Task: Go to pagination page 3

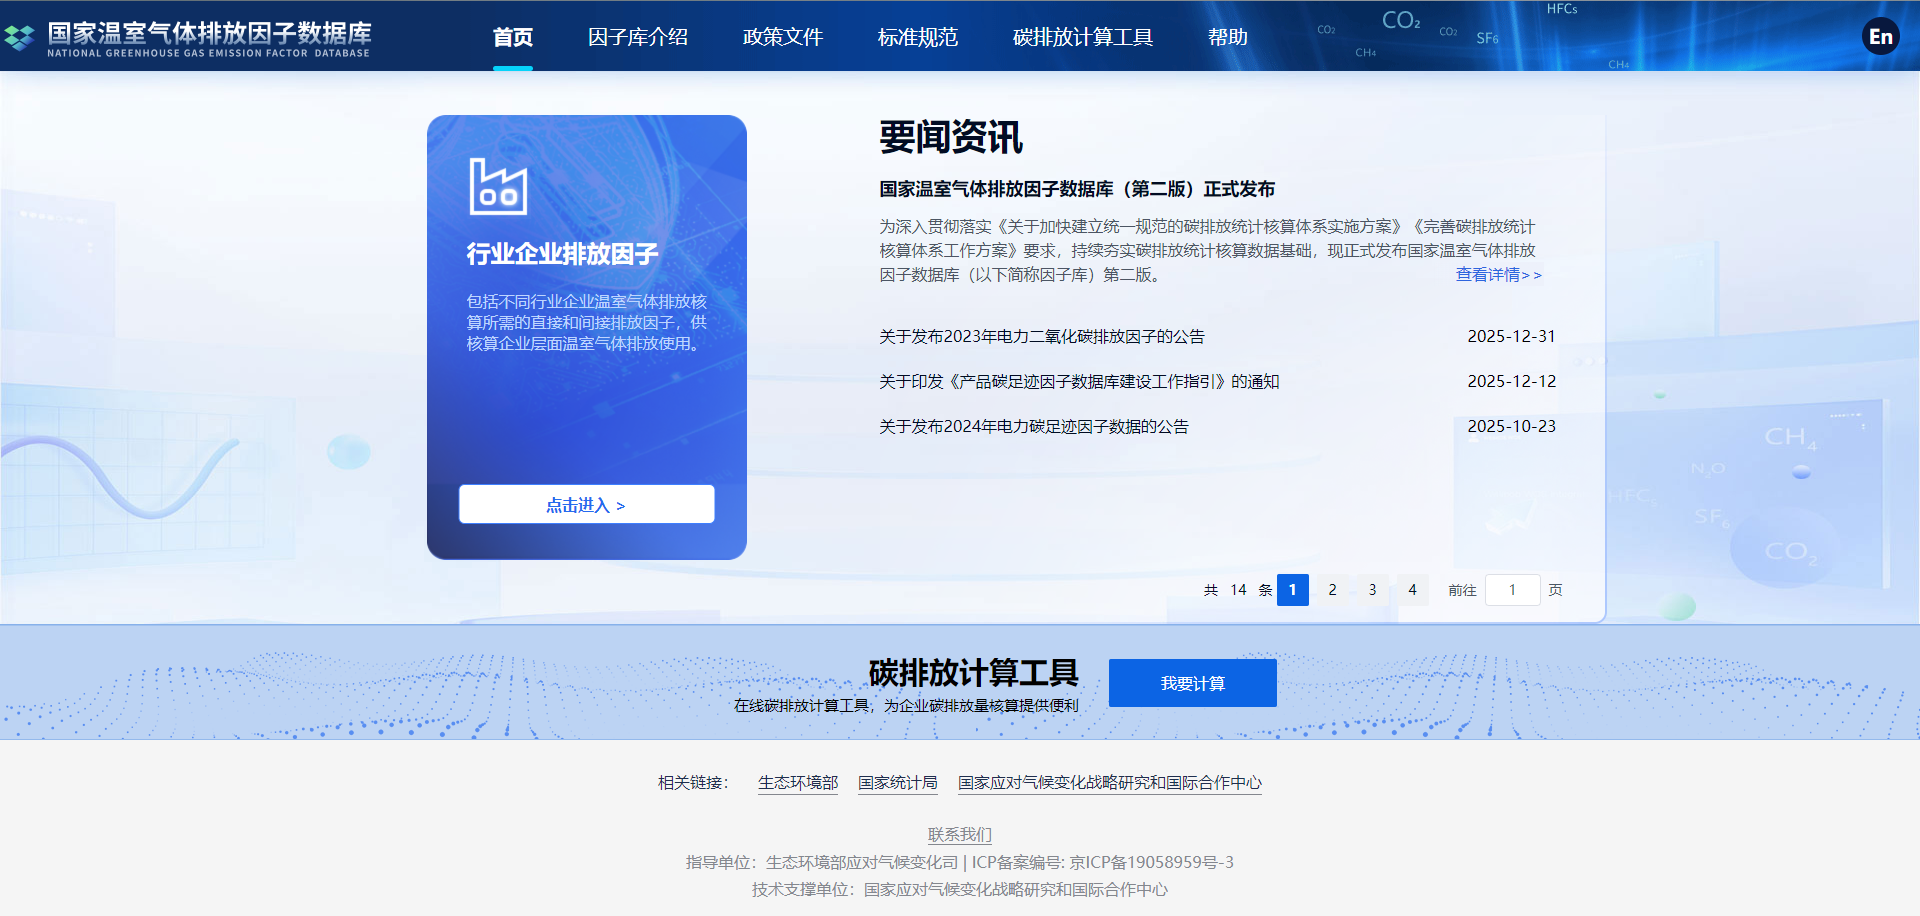Action: click(x=1372, y=590)
